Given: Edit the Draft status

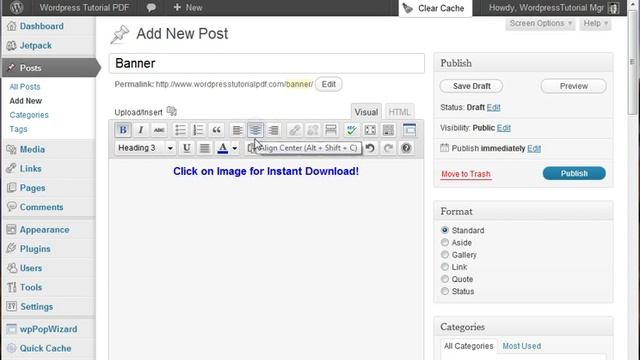Looking at the screenshot, I should click(493, 107).
